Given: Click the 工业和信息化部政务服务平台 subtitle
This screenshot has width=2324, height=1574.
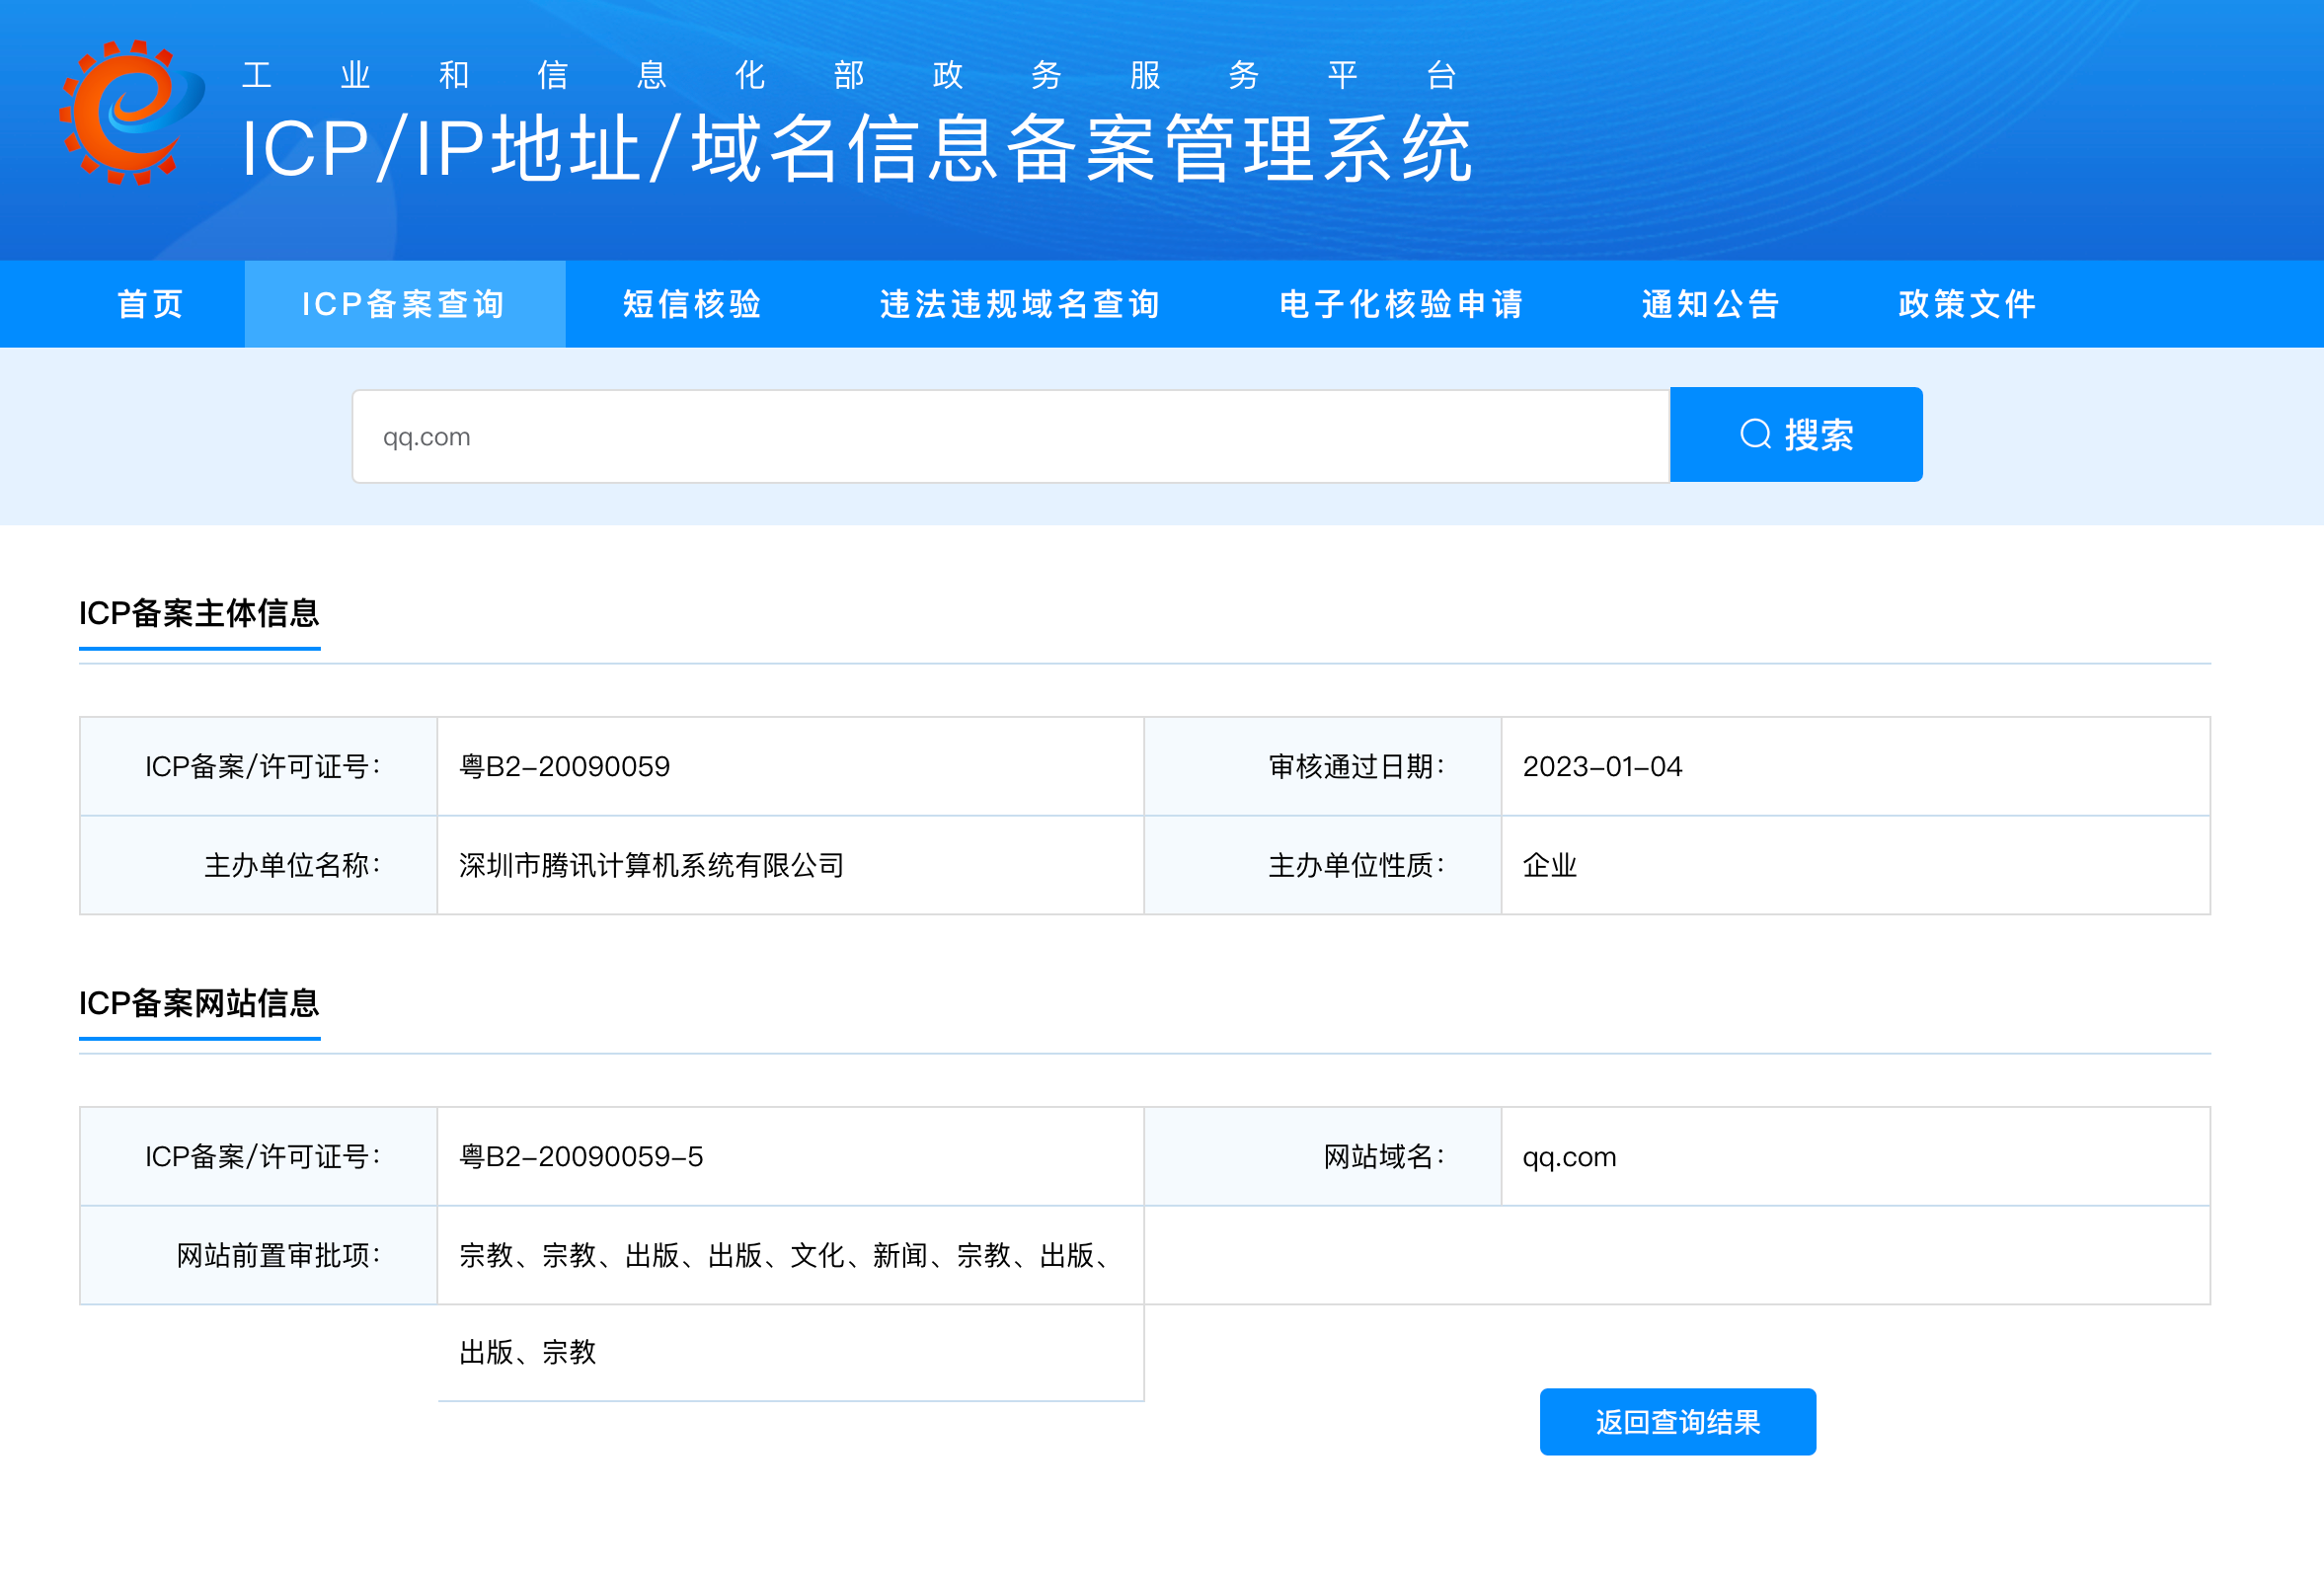Looking at the screenshot, I should tap(849, 75).
